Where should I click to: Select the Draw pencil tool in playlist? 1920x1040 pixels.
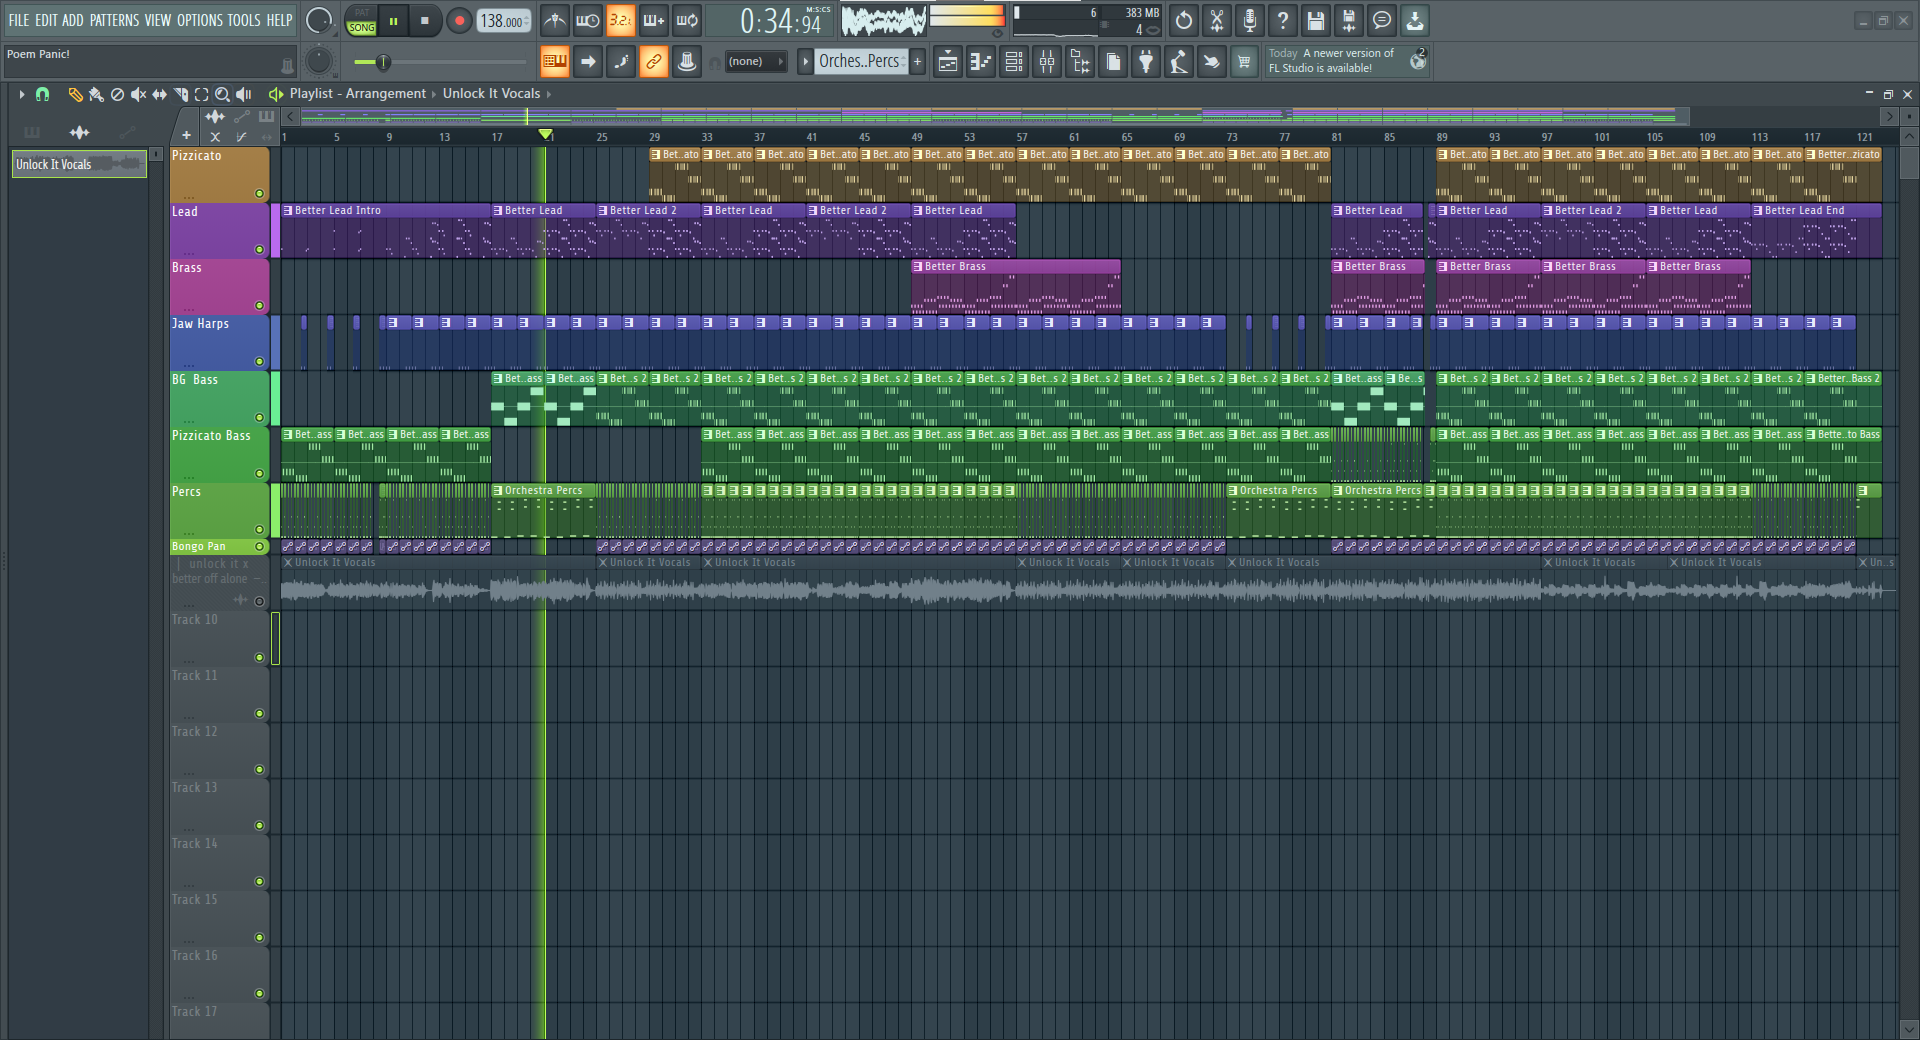[74, 94]
